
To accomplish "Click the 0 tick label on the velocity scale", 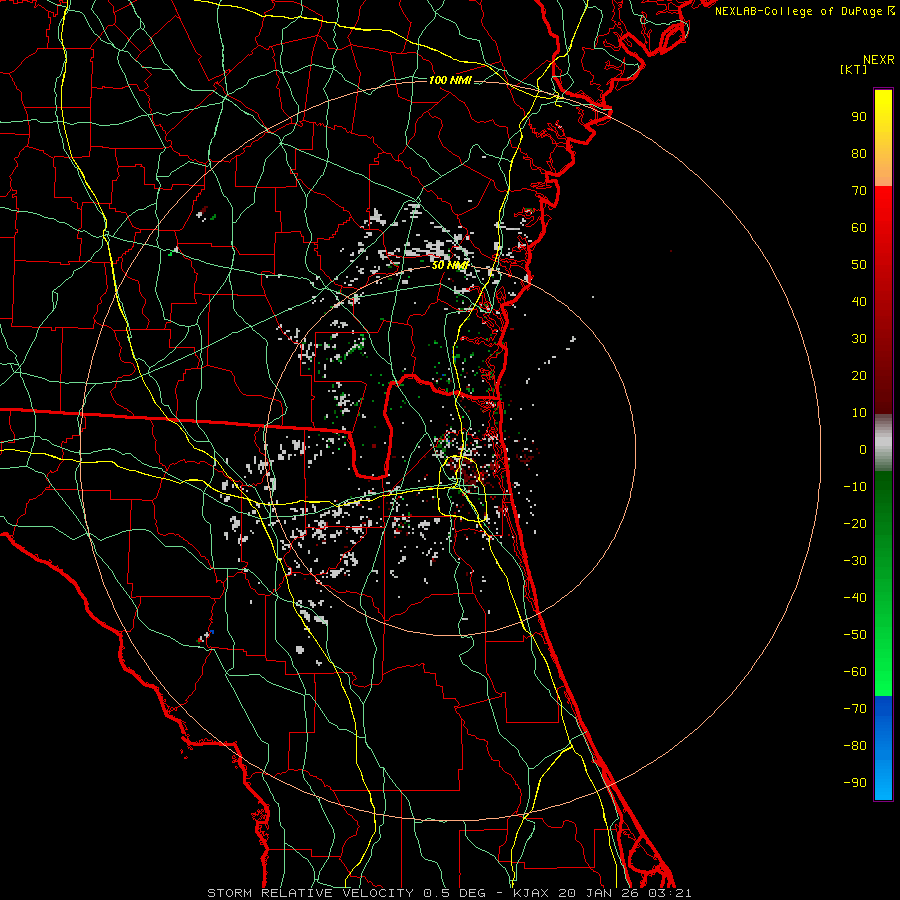I will (862, 450).
